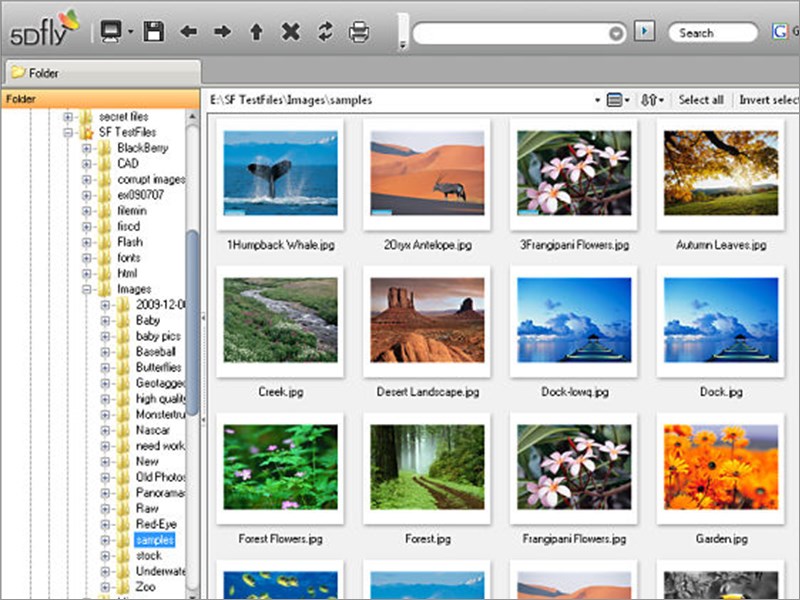Select the Baby folder in tree
Viewport: 800px width, 600px height.
coord(148,320)
